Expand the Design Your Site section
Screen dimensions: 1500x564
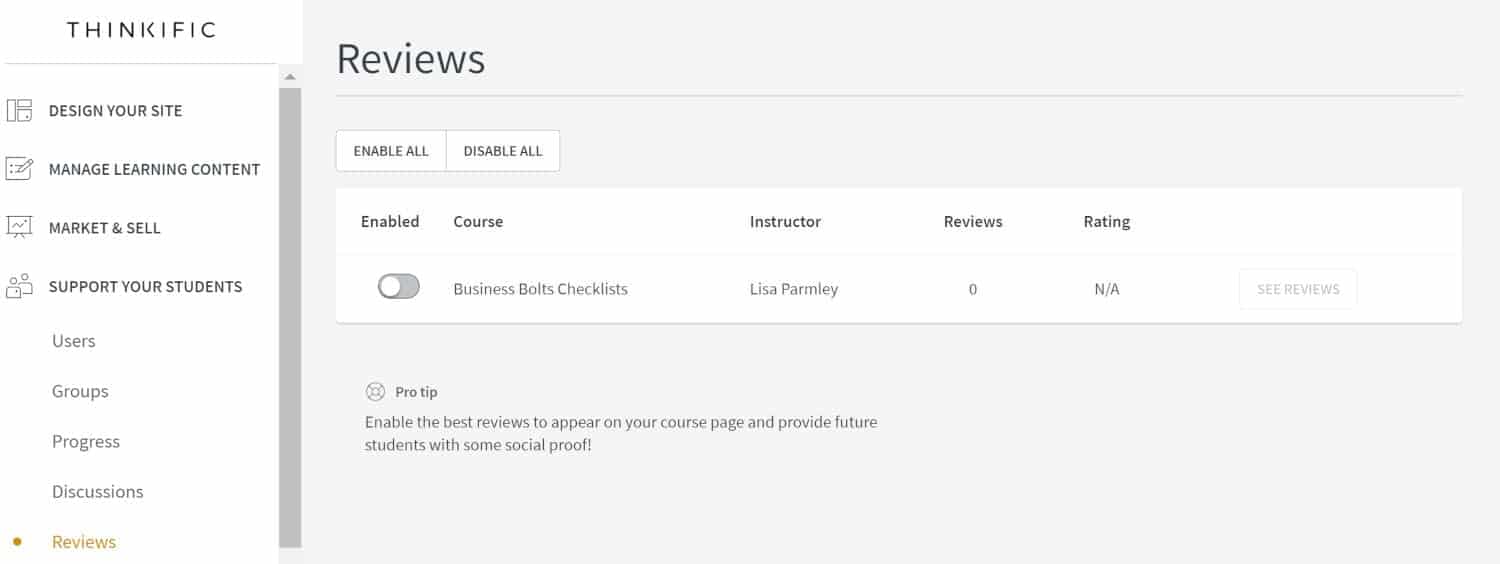(116, 111)
